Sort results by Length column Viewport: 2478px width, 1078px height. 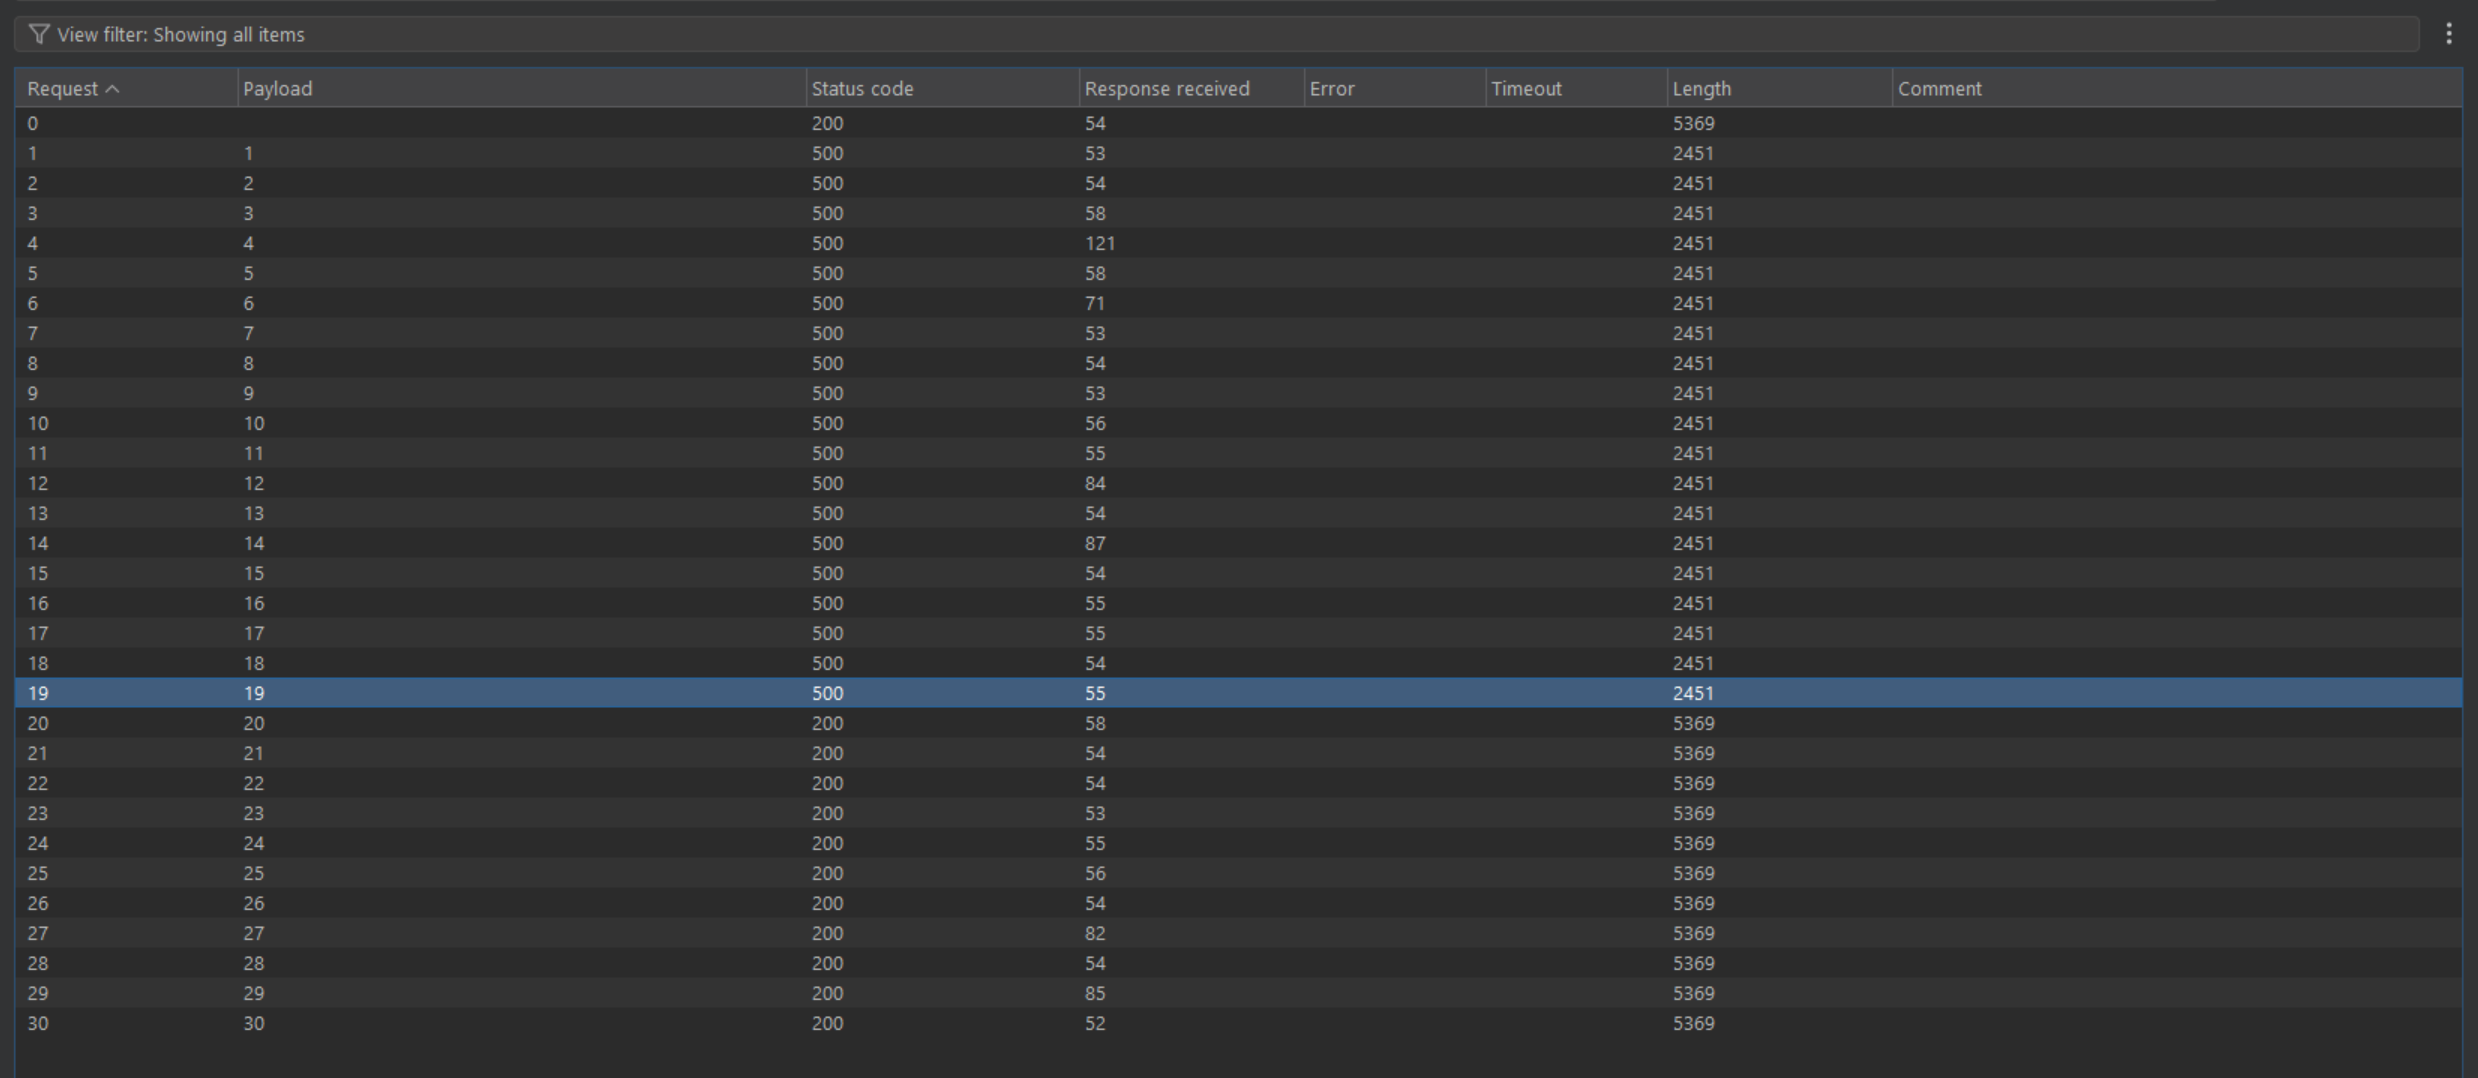coord(1701,89)
